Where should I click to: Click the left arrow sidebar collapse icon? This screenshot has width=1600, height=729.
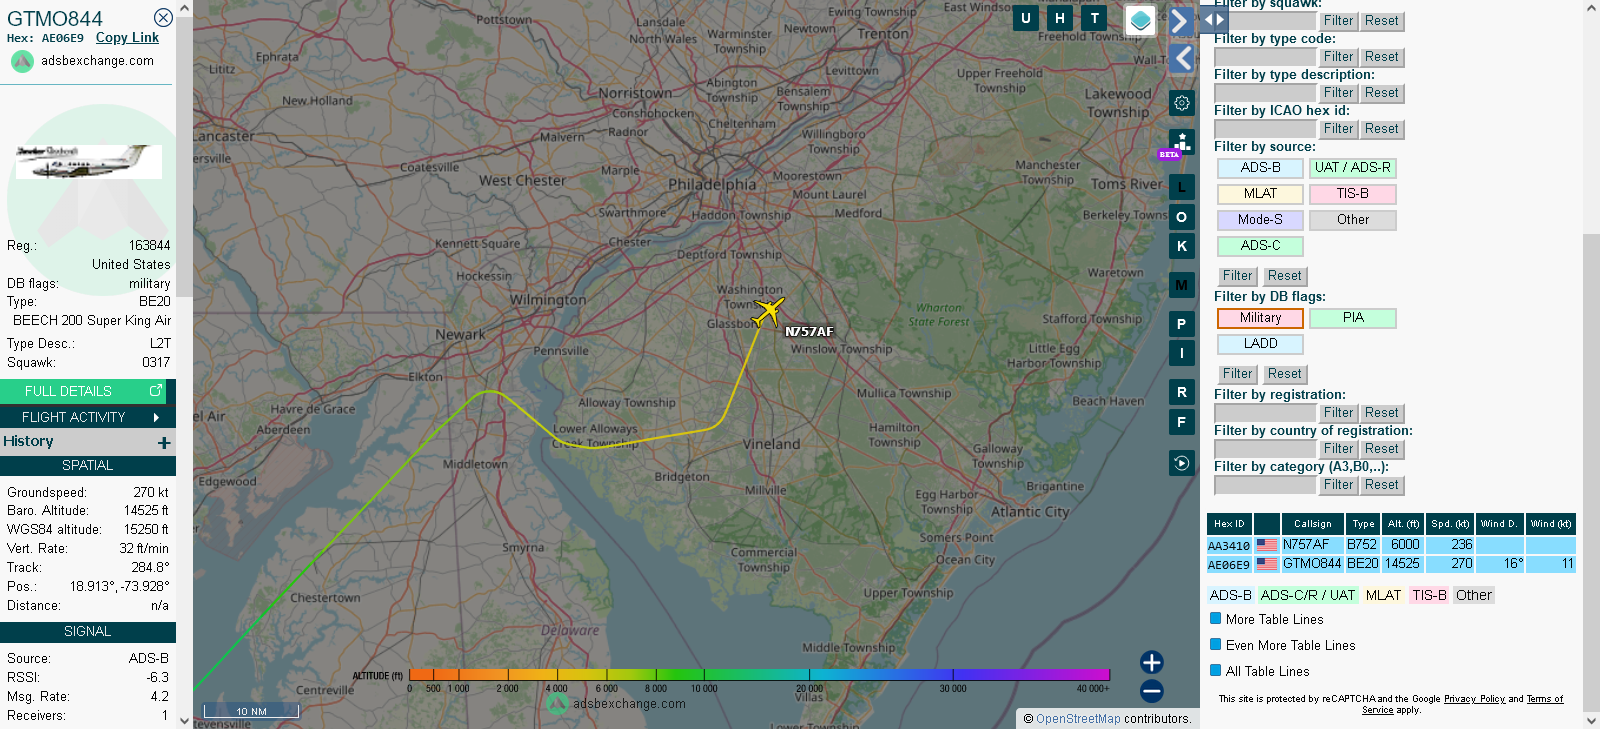(x=1181, y=58)
